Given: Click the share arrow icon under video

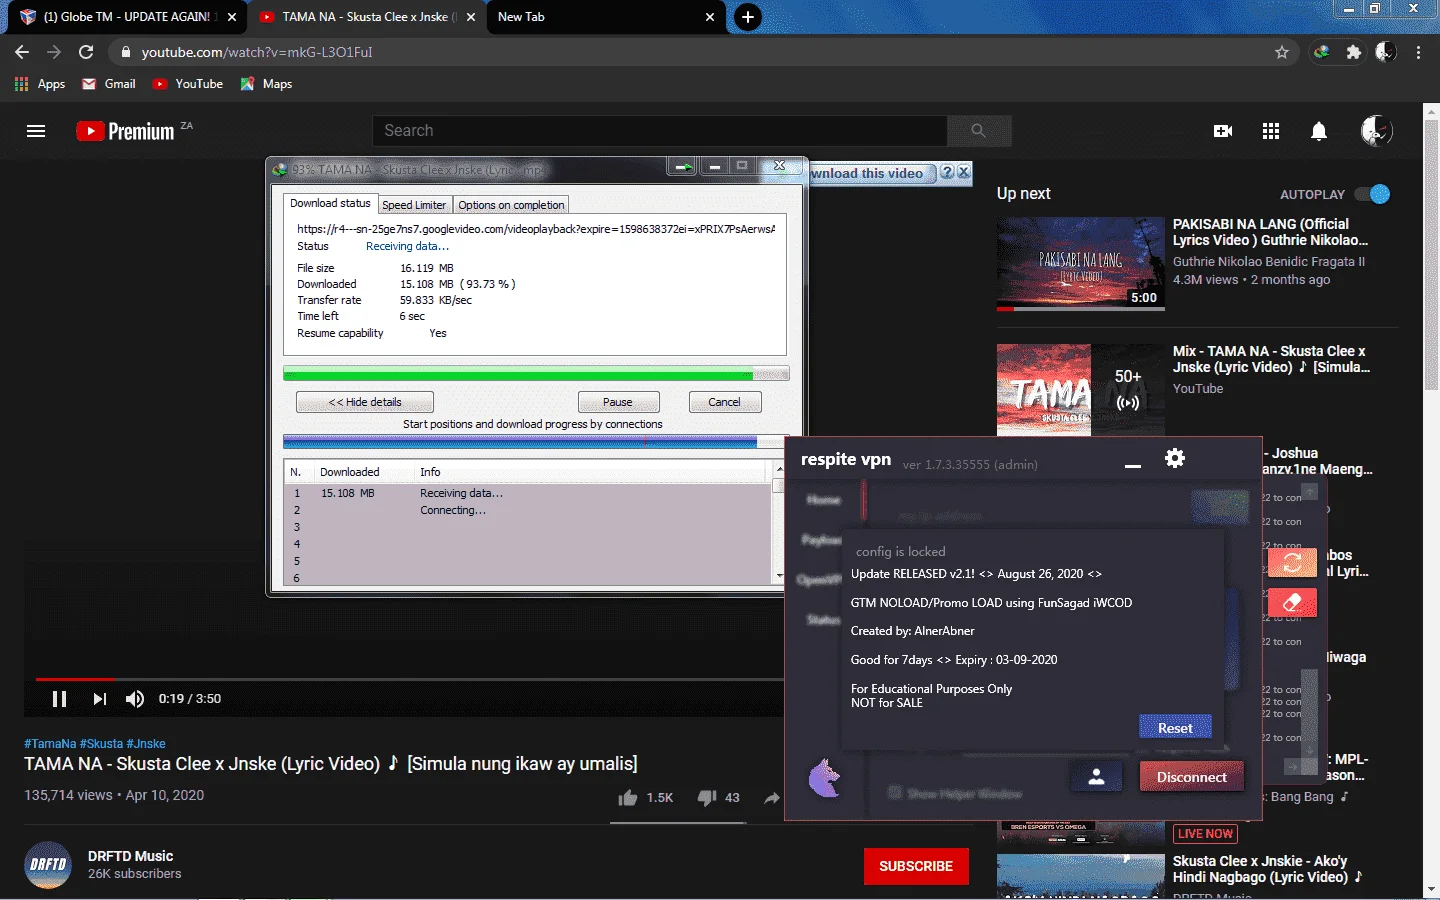Looking at the screenshot, I should pyautogui.click(x=772, y=797).
